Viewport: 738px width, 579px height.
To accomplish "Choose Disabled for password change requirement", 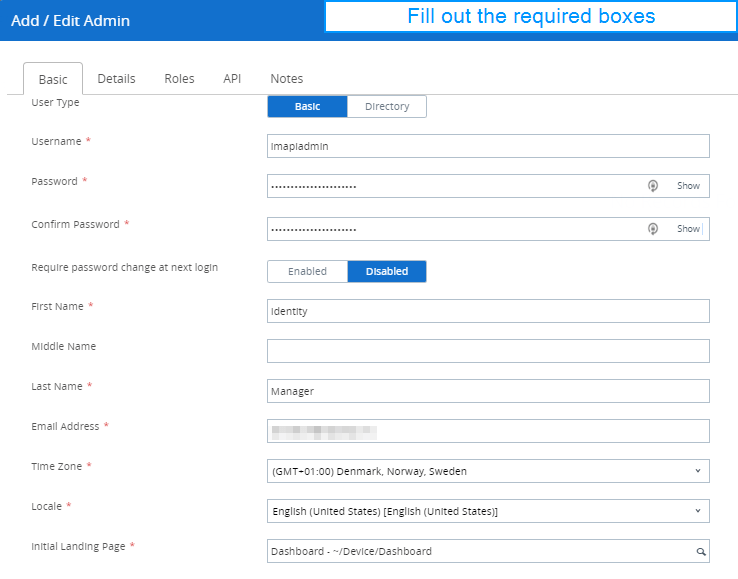I will [387, 272].
